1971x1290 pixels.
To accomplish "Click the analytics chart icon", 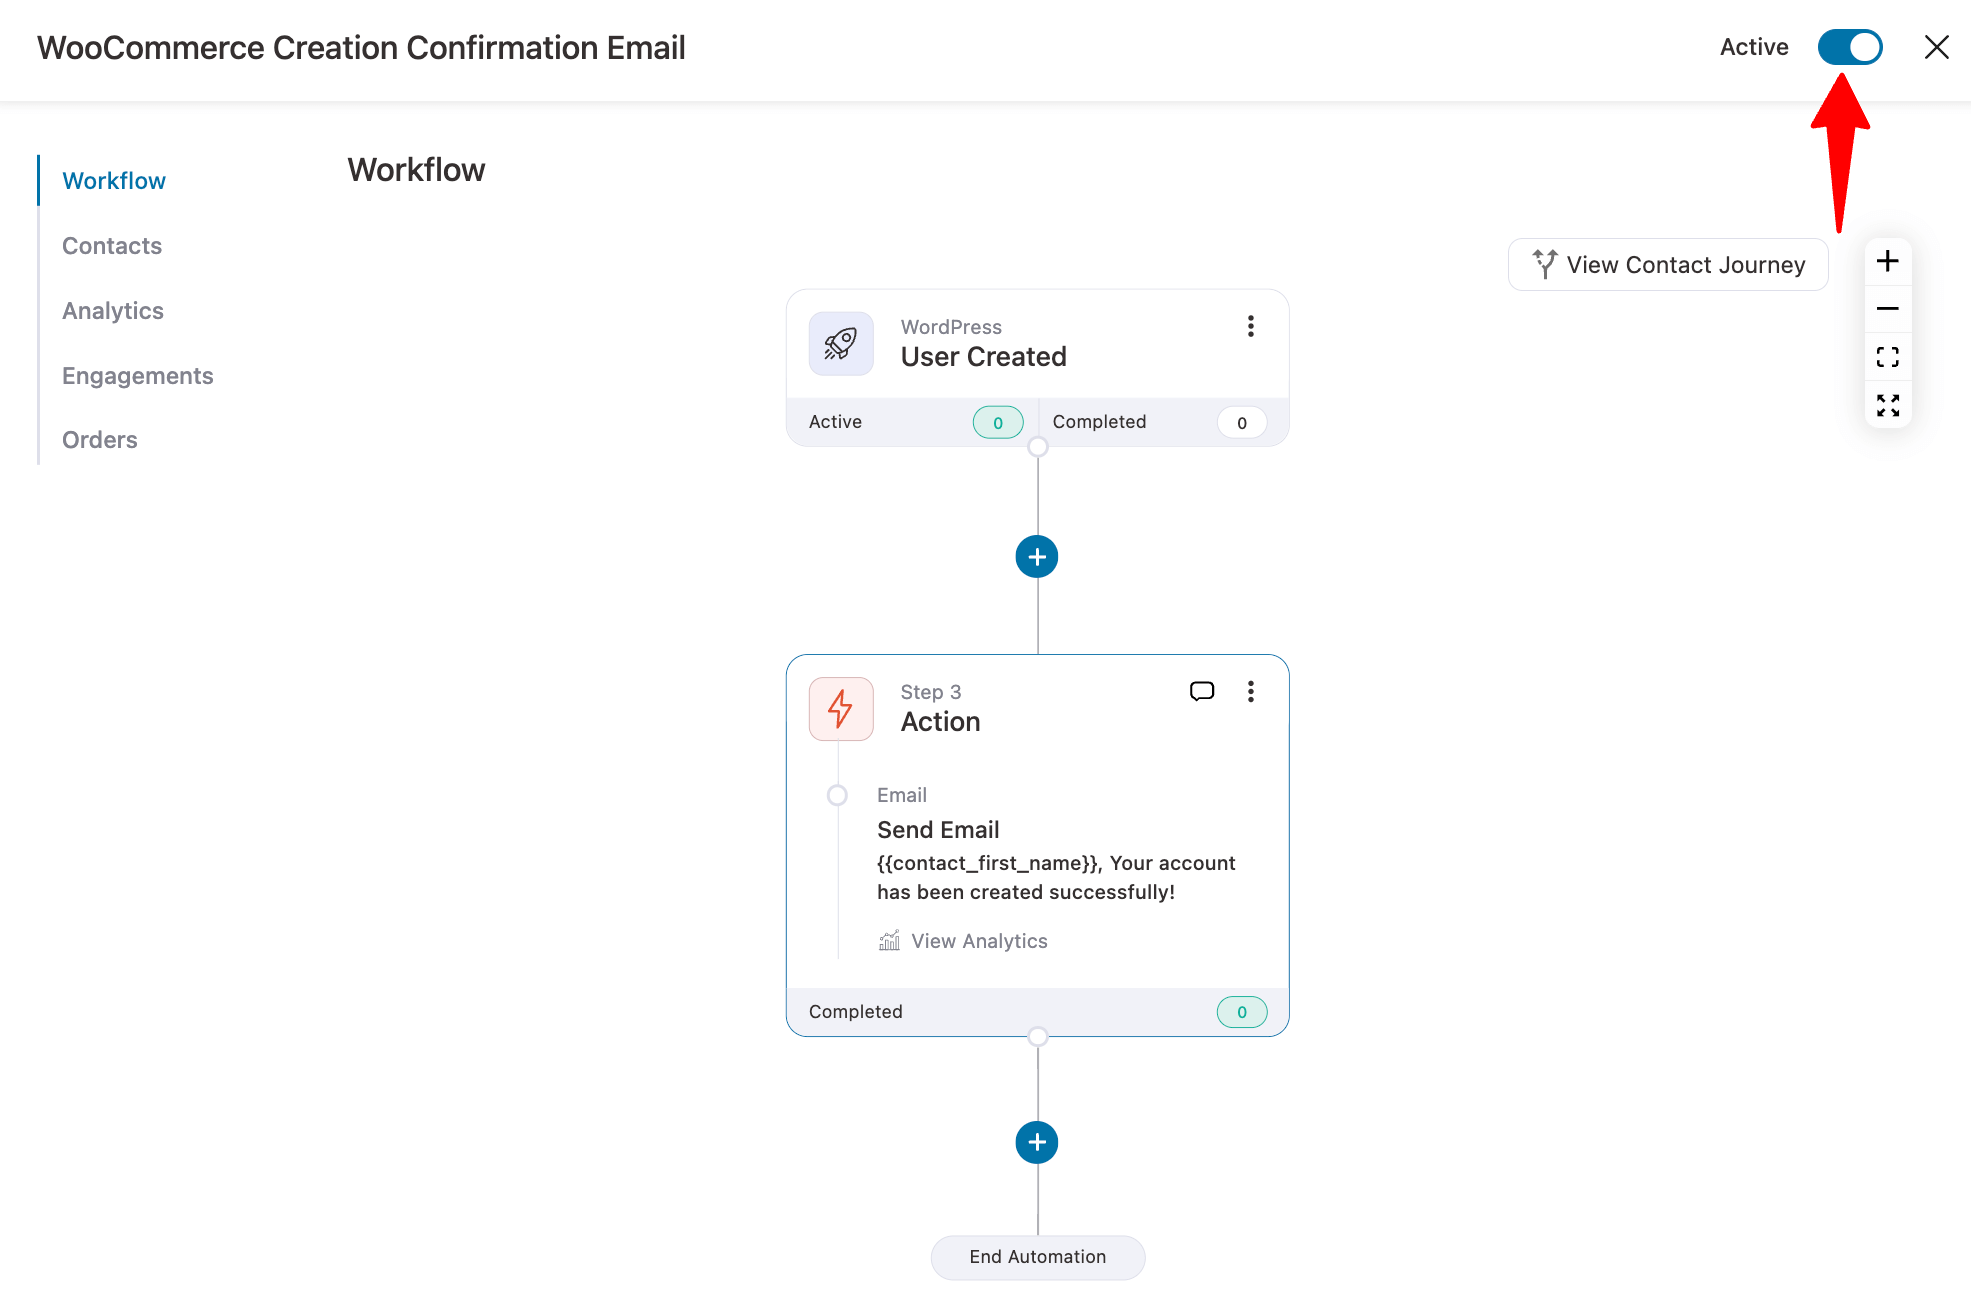I will coord(889,941).
